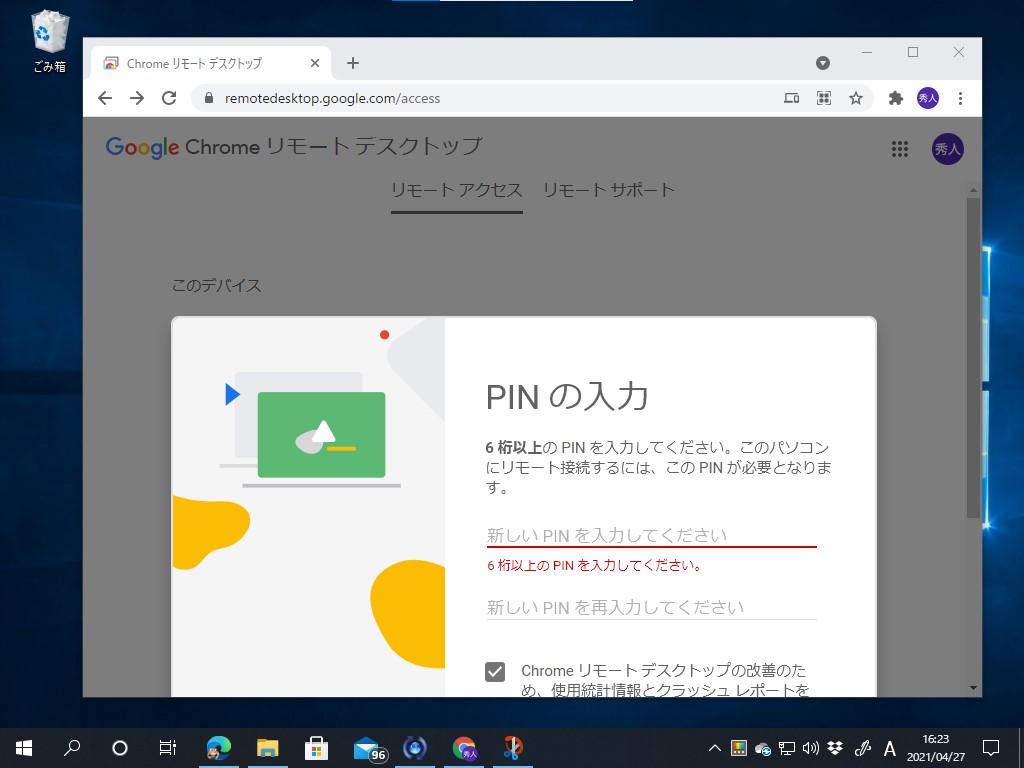This screenshot has width=1024, height=768.
Task: Reload the Chrome Remote Desktop page
Action: click(x=169, y=98)
